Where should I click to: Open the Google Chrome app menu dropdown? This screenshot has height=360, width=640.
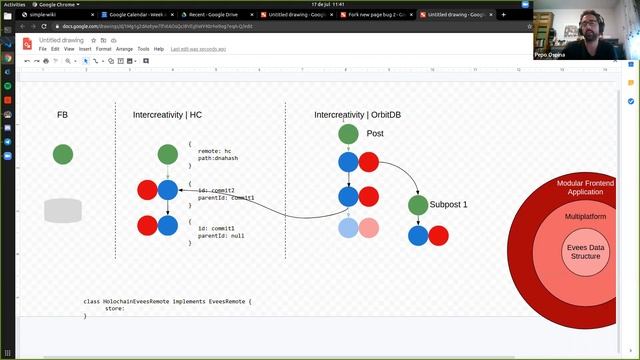(56, 4)
